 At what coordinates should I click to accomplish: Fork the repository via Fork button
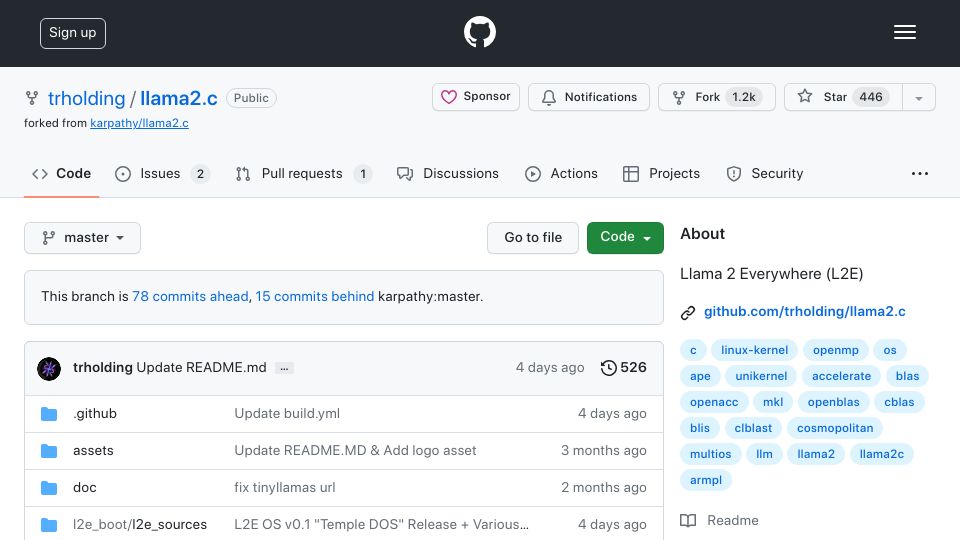click(x=716, y=97)
